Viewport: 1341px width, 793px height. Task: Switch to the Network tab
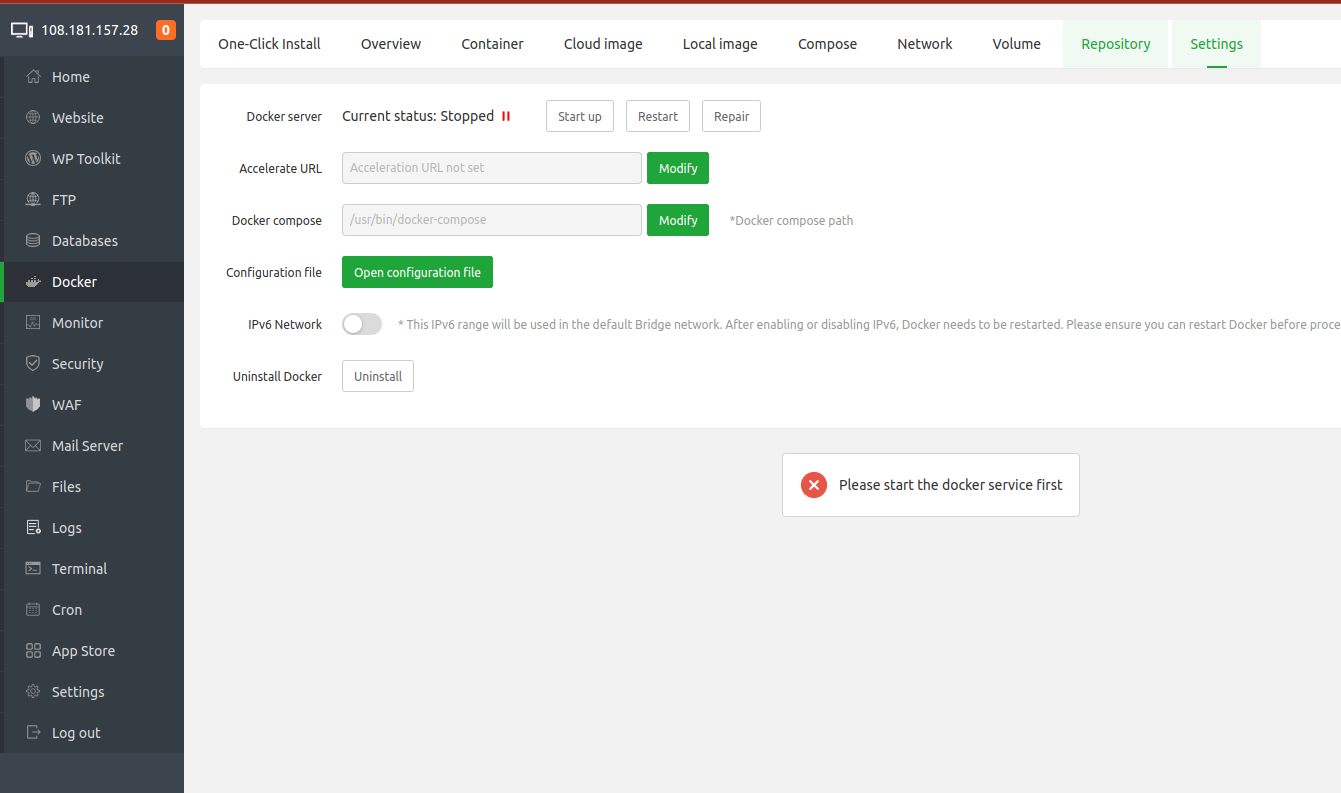[925, 44]
